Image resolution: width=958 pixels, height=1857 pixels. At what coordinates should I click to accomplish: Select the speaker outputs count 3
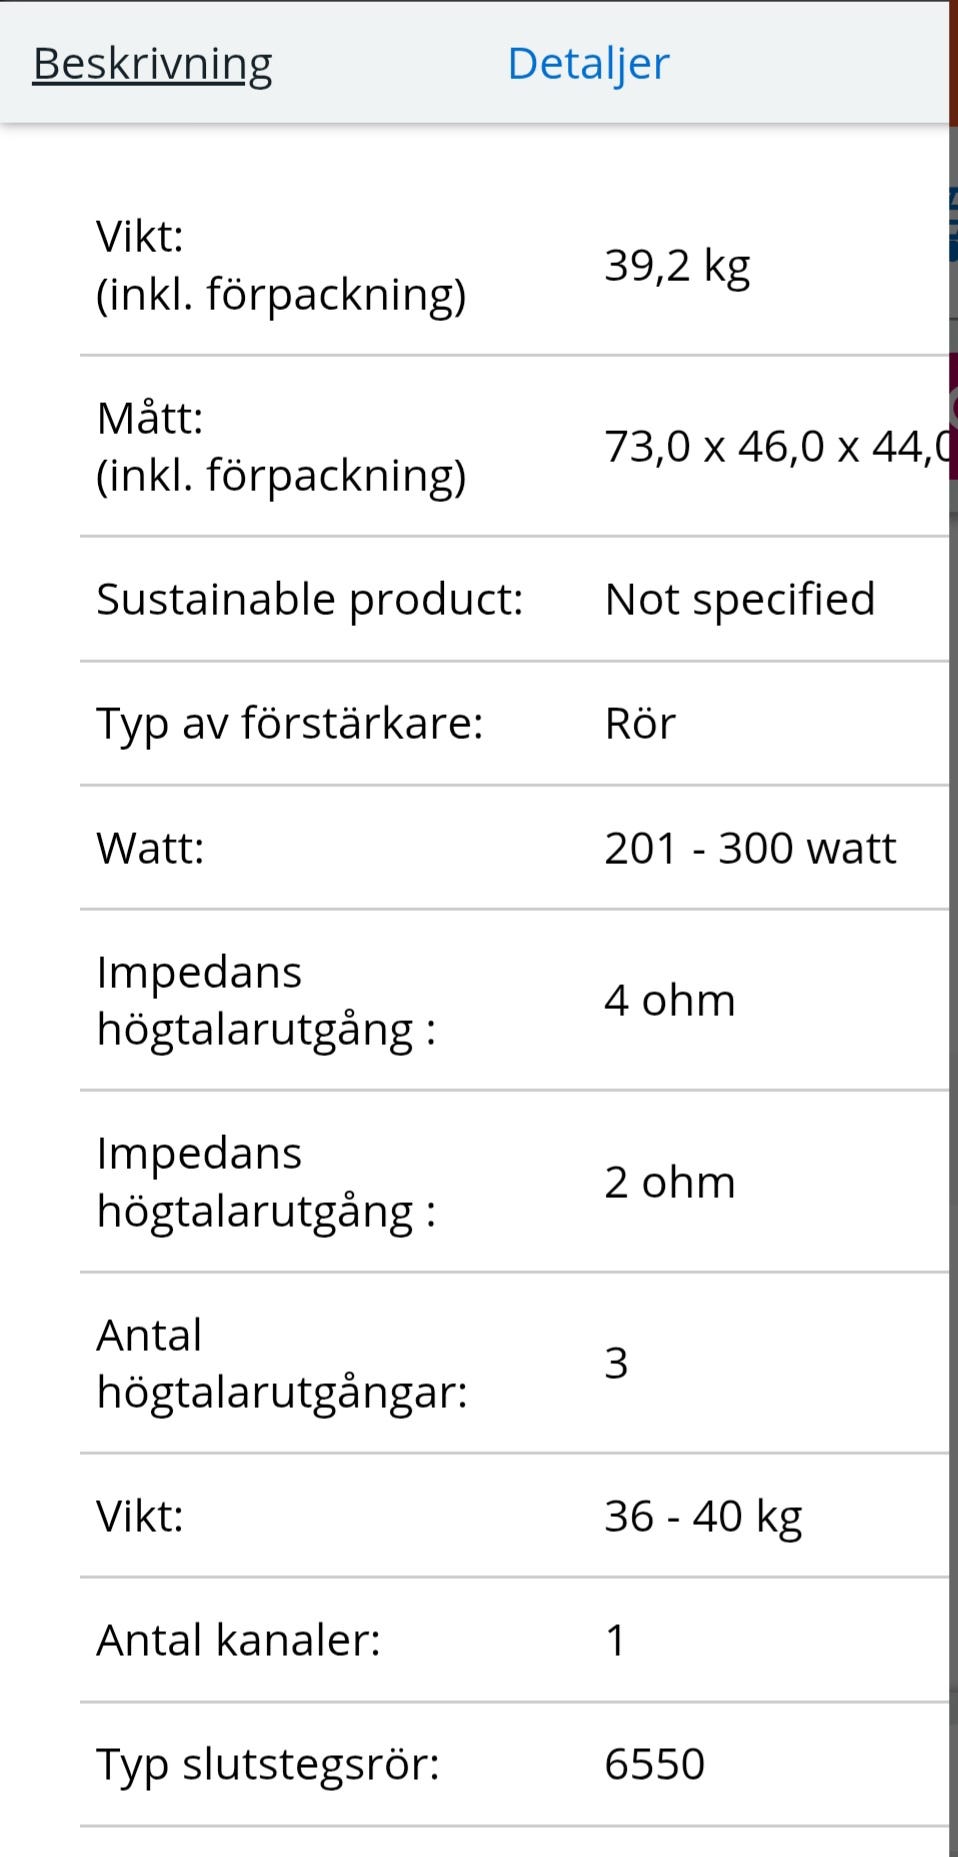(616, 1363)
